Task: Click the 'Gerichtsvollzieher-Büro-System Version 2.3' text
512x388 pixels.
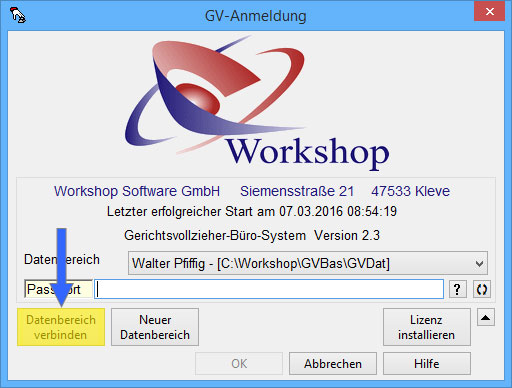Action: tap(252, 236)
